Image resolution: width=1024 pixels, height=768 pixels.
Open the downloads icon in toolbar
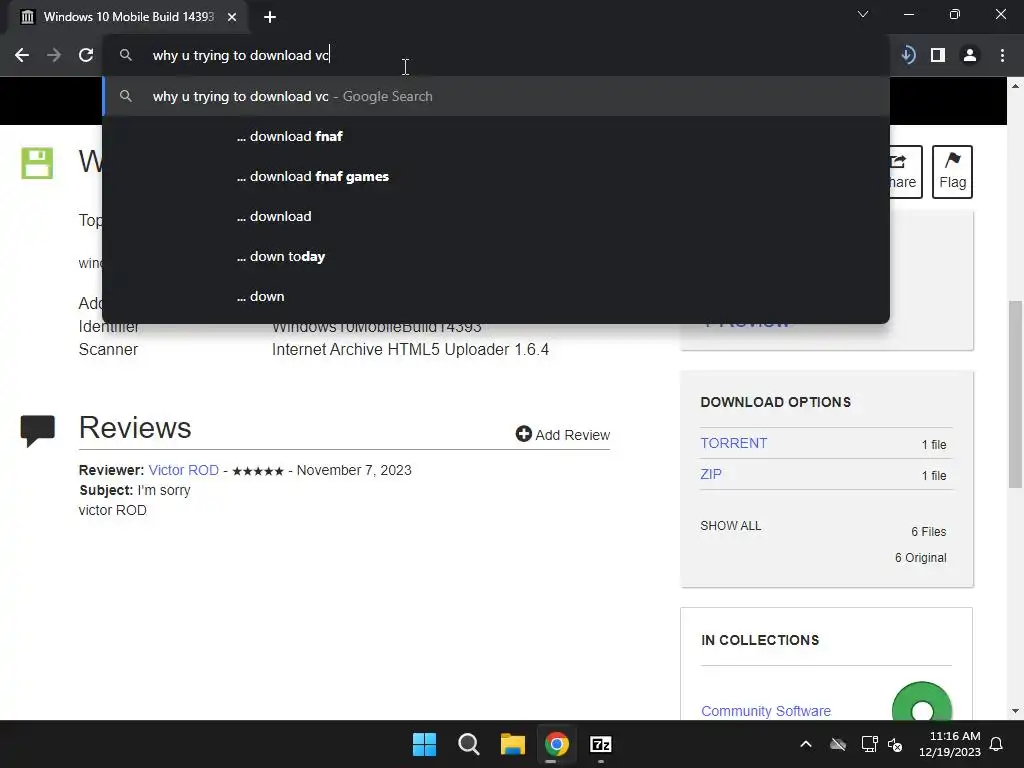pos(907,56)
